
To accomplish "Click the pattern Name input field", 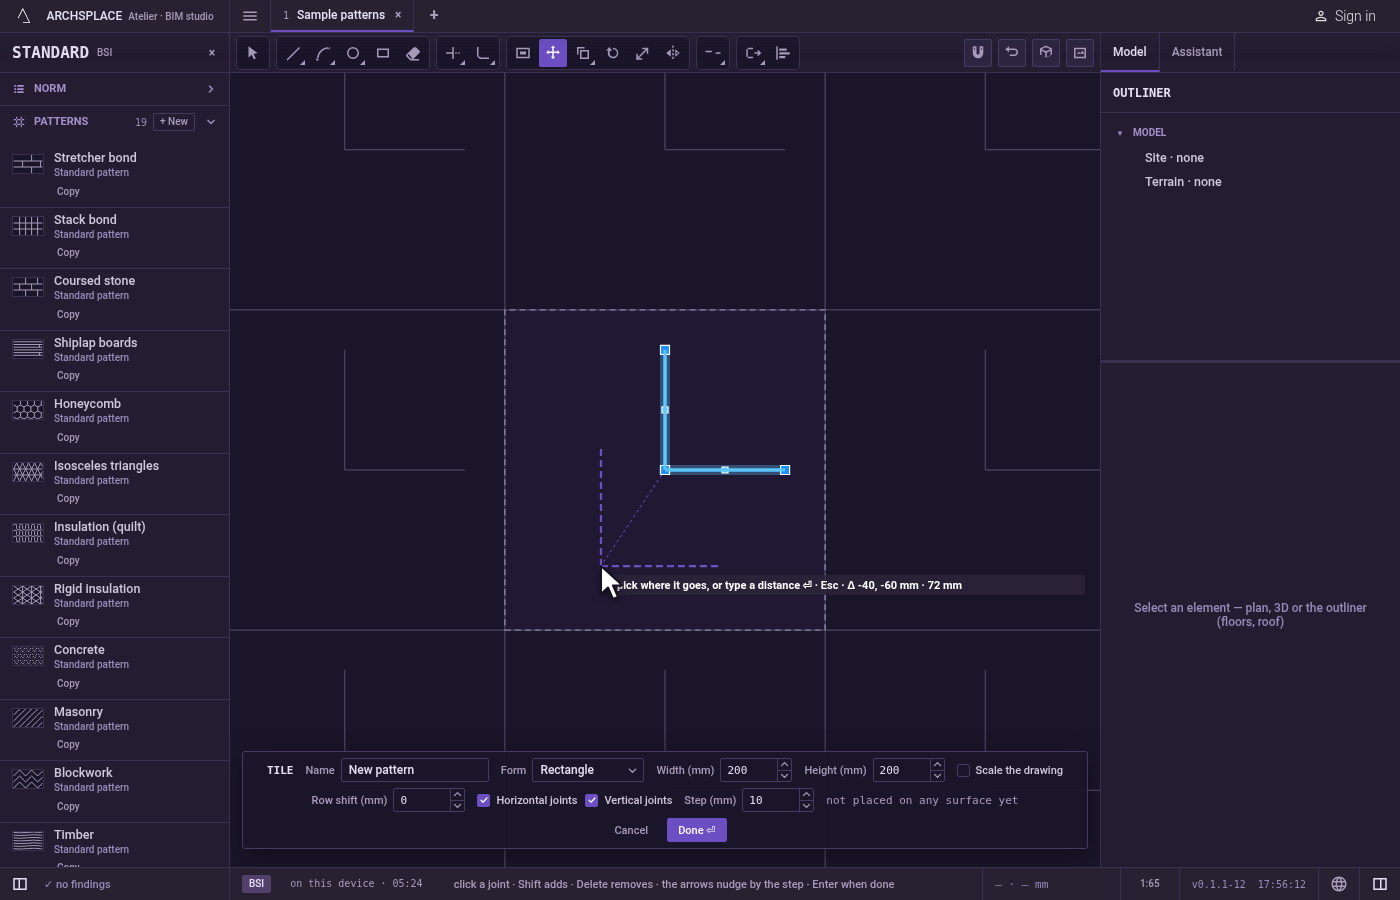I will [415, 770].
